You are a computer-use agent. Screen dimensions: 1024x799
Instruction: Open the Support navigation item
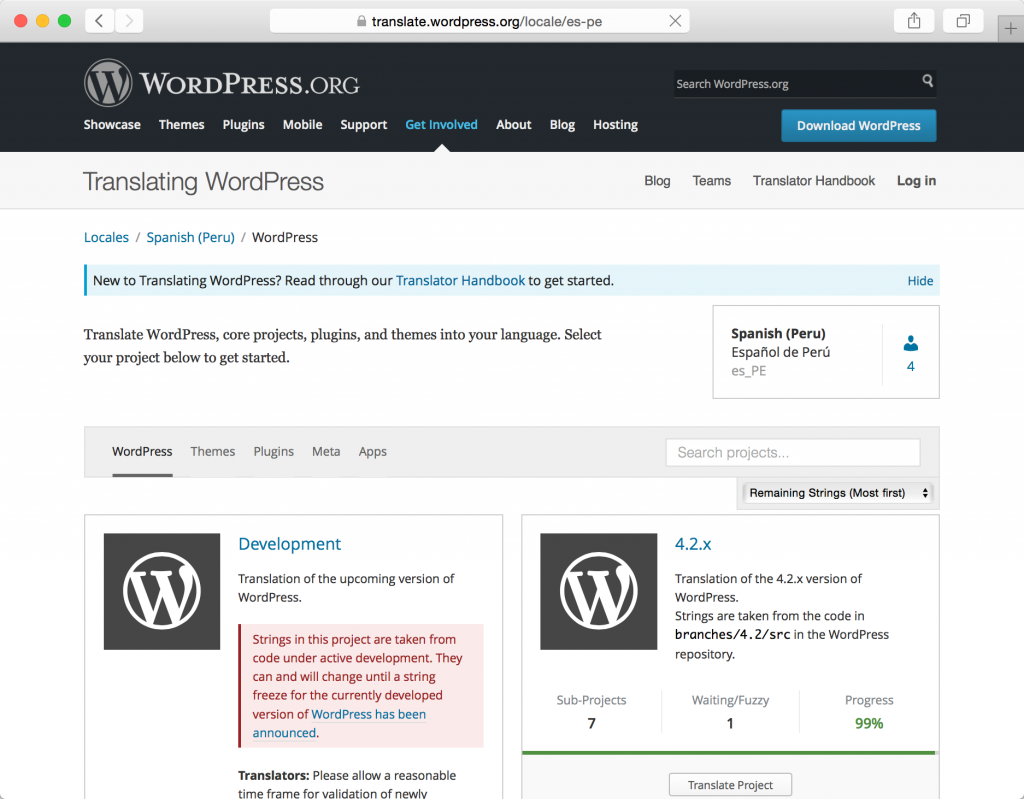click(x=364, y=124)
